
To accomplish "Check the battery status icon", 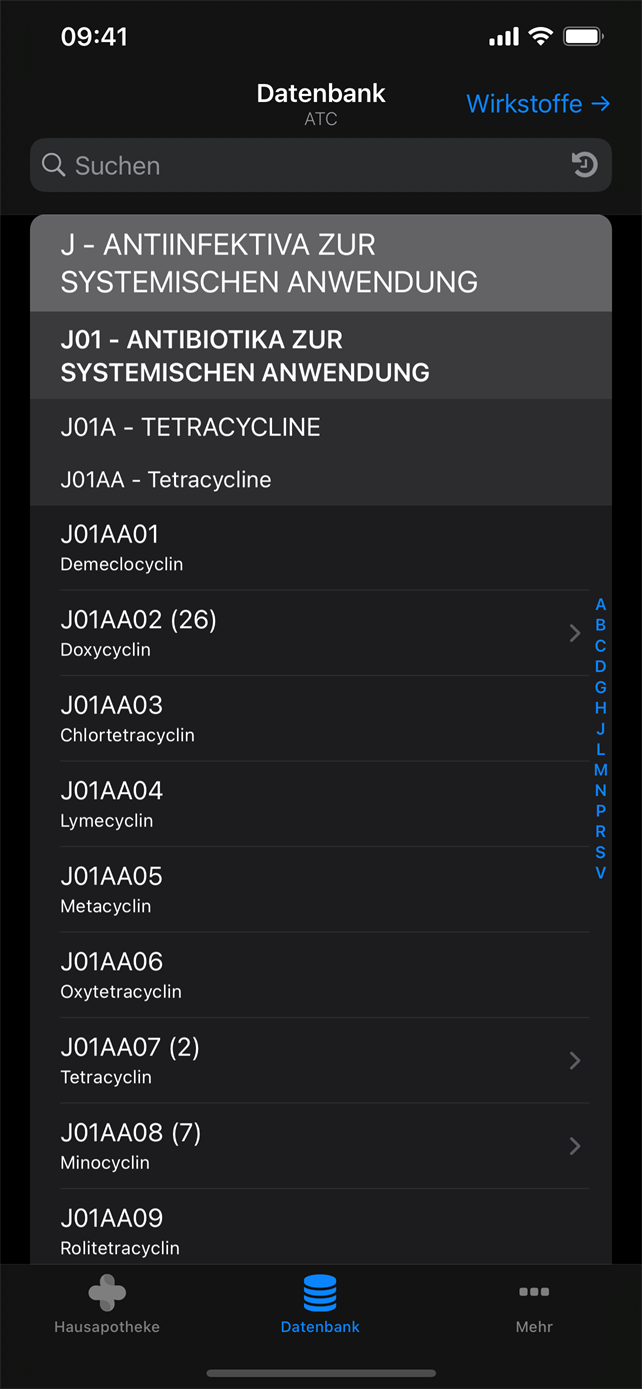I will [583, 37].
